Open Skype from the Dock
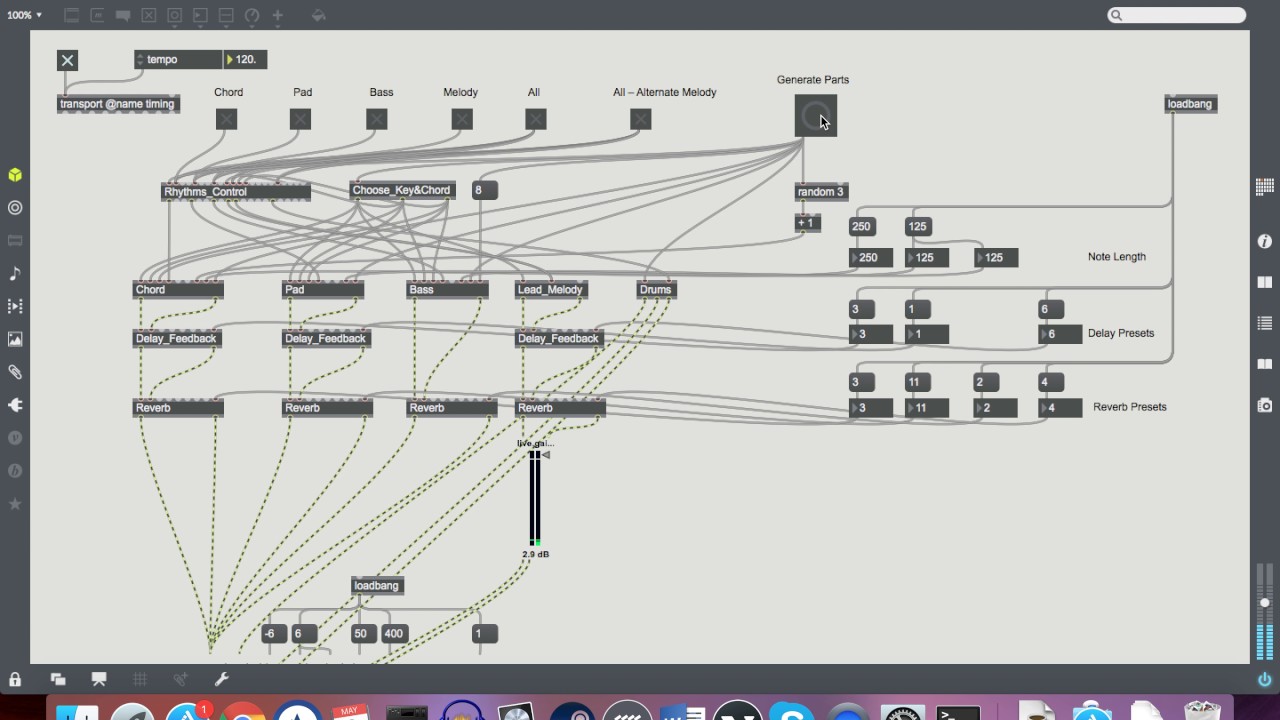The image size is (1280, 720). (793, 711)
